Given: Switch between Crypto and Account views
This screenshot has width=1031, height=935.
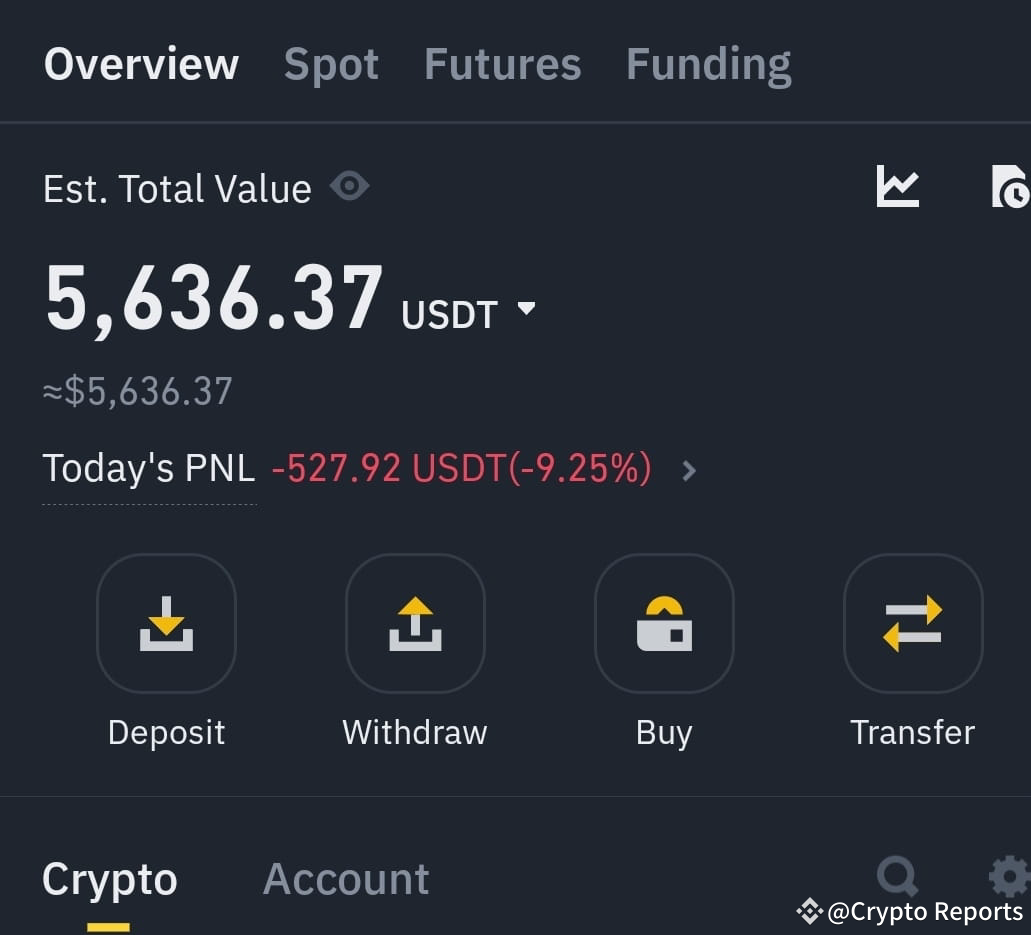Looking at the screenshot, I should tap(346, 878).
